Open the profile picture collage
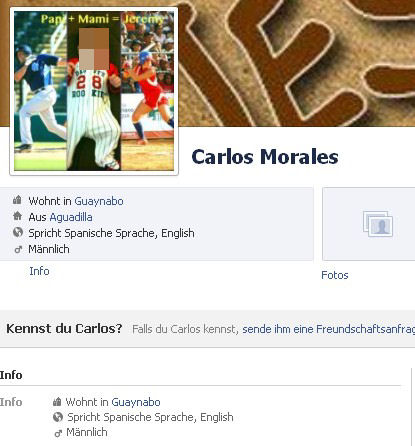415x446 pixels. point(94,91)
